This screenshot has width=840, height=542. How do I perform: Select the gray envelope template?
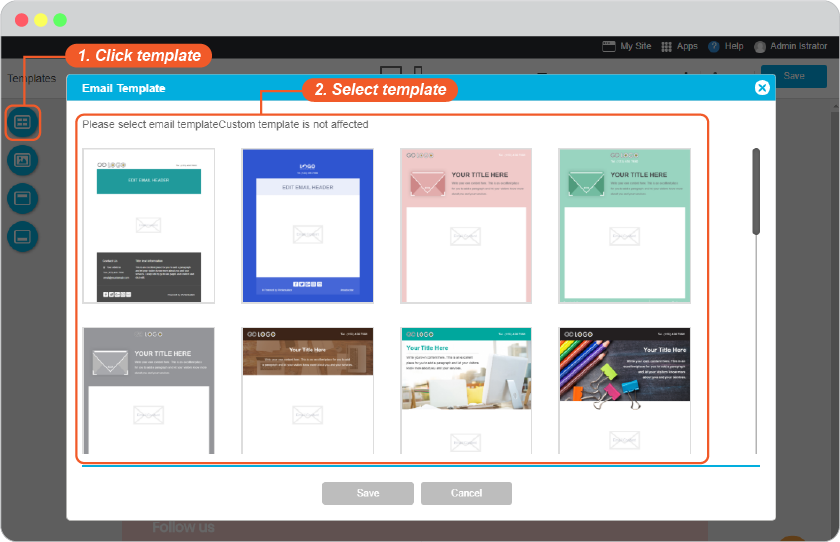click(x=148, y=391)
